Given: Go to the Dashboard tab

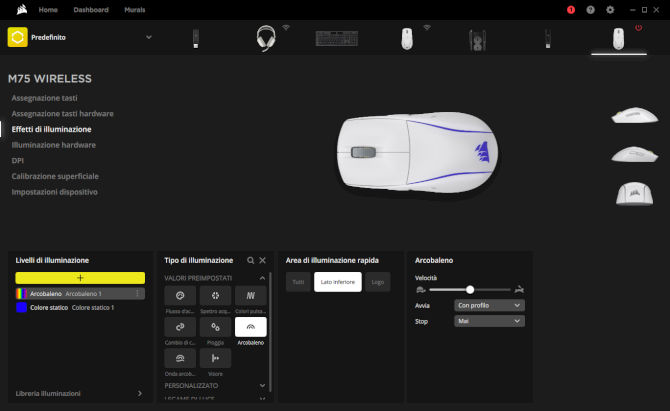Looking at the screenshot, I should [91, 10].
